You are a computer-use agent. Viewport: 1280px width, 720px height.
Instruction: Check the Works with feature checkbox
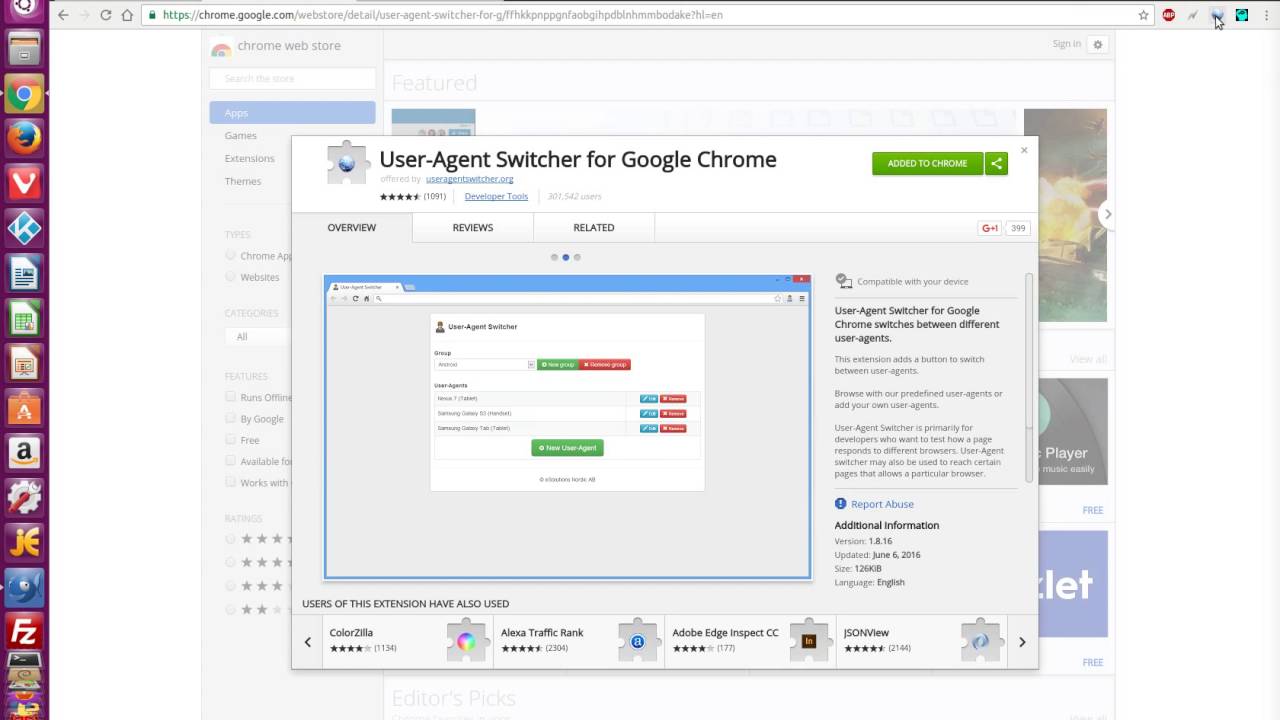(x=230, y=482)
